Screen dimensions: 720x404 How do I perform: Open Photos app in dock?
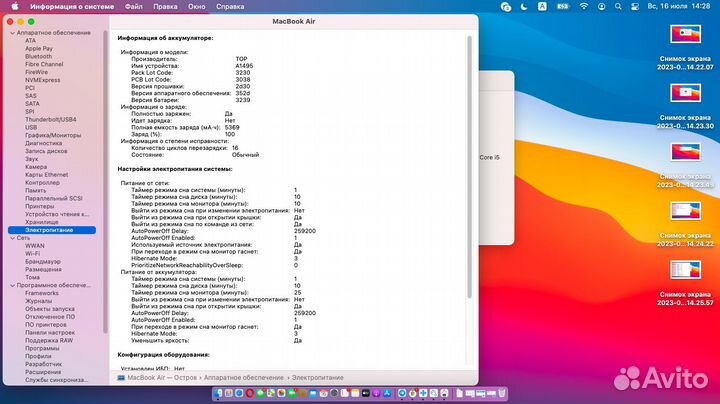[281, 393]
